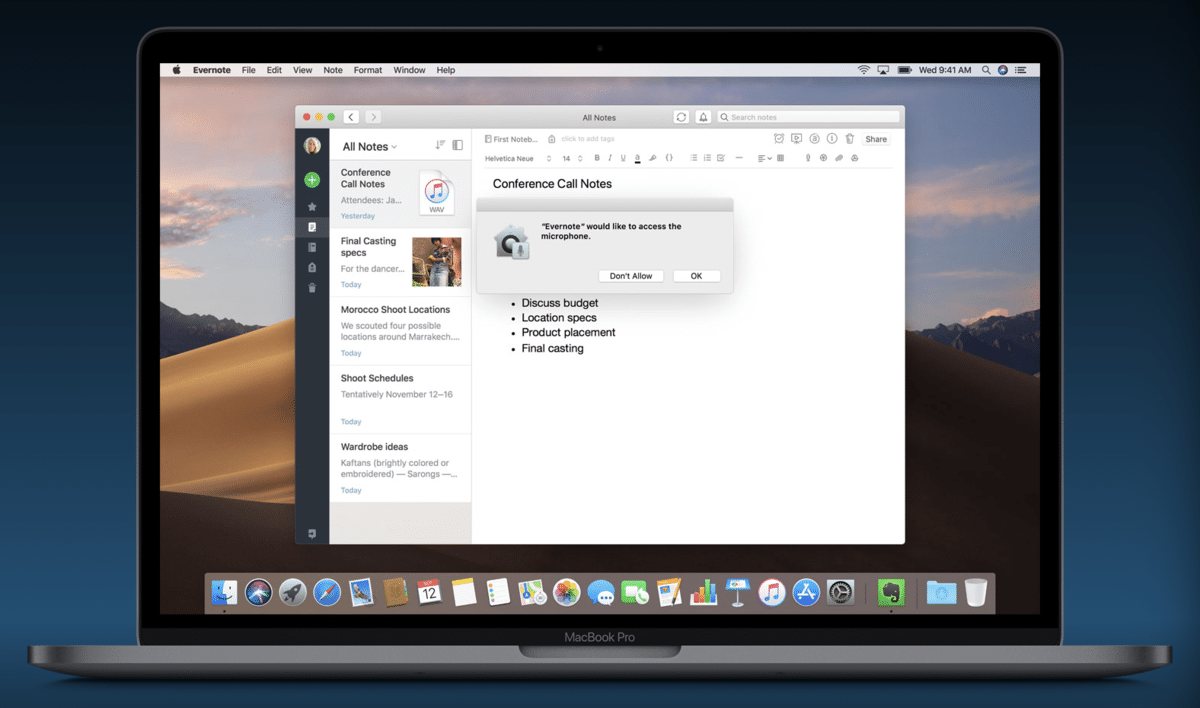Toggle underline formatting

(623, 158)
